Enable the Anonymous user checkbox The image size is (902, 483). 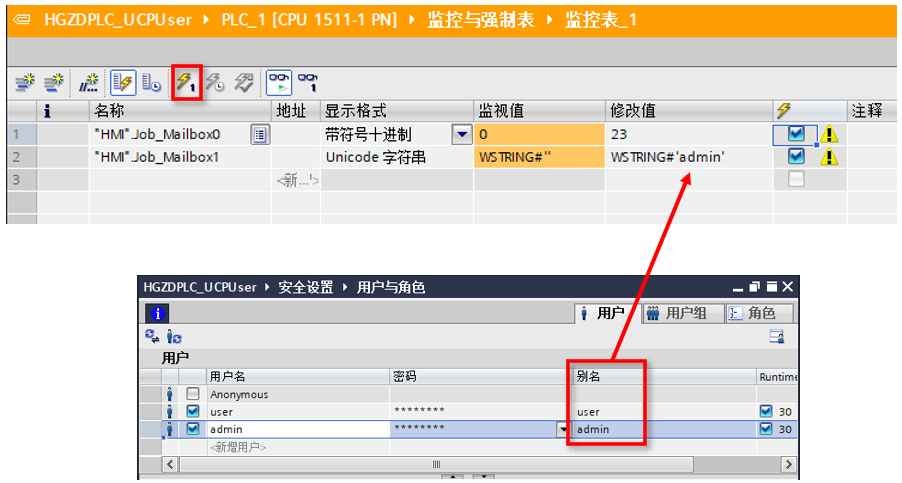click(x=193, y=394)
